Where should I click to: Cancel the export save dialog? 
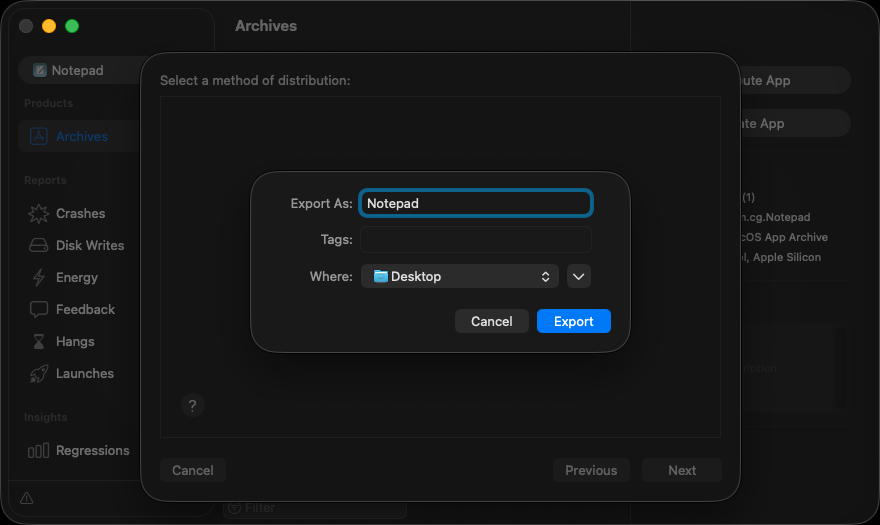491,321
